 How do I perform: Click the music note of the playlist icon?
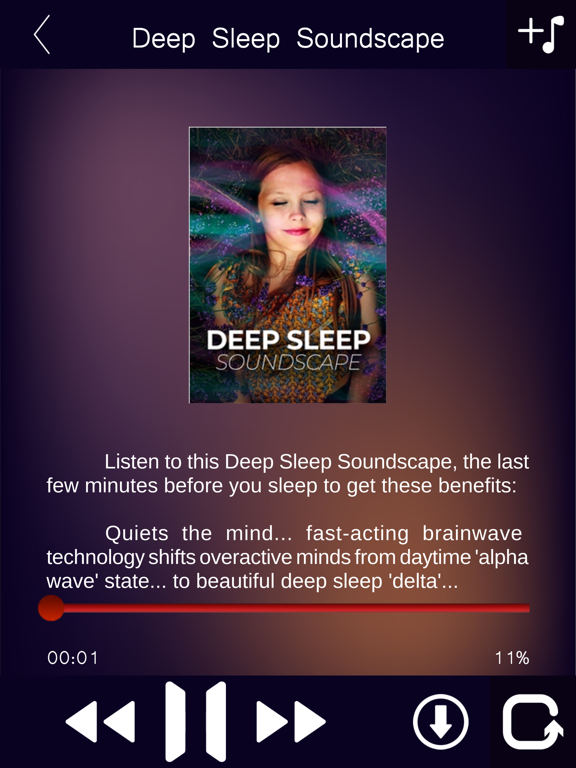(553, 34)
